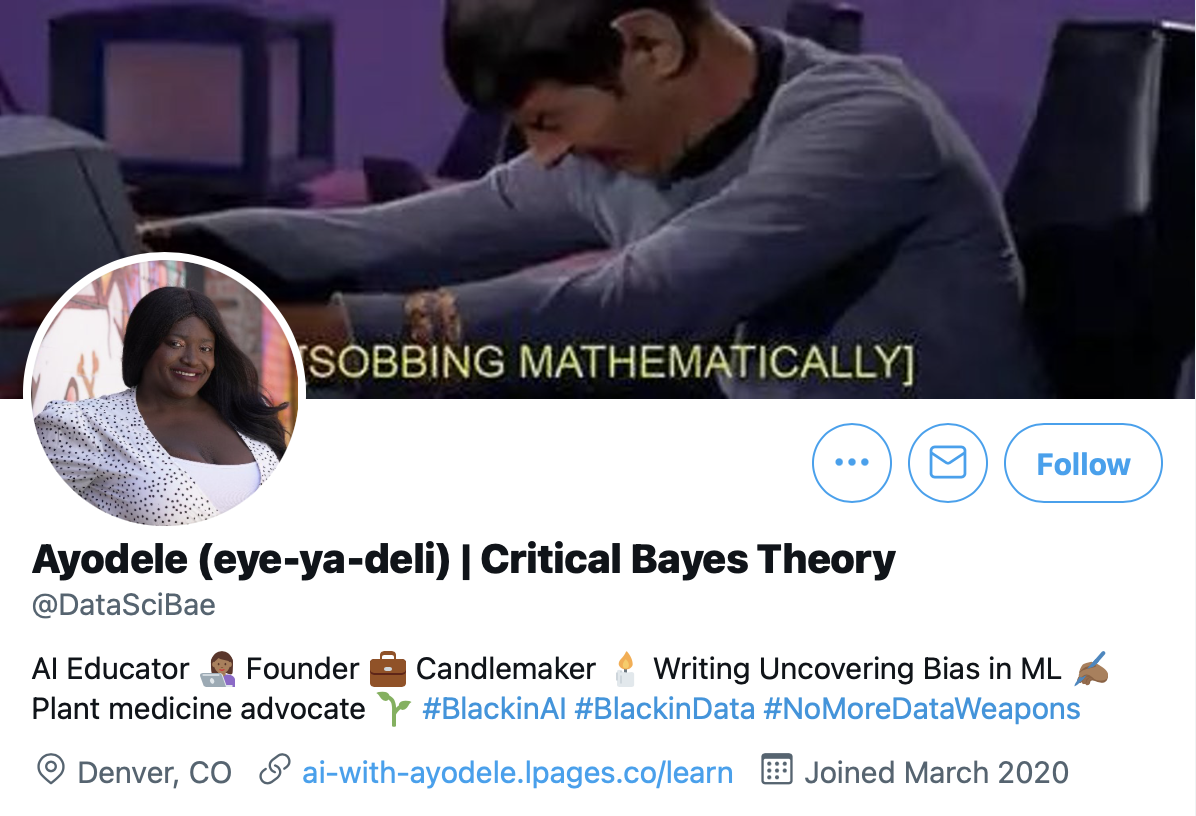Open the #NoMoreDataWeapons hashtag
The width and height of the screenshot is (1196, 816).
pyautogui.click(x=921, y=709)
